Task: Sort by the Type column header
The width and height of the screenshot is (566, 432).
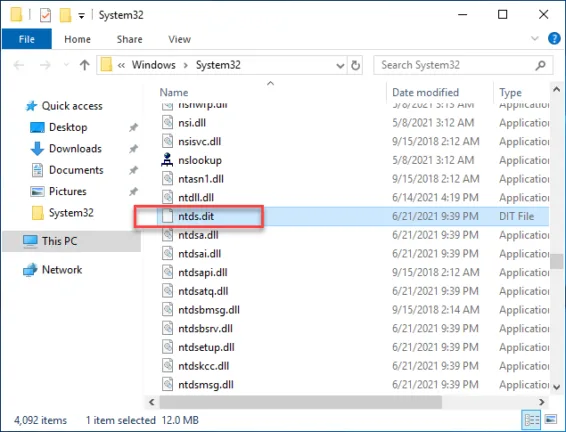Action: coord(510,92)
